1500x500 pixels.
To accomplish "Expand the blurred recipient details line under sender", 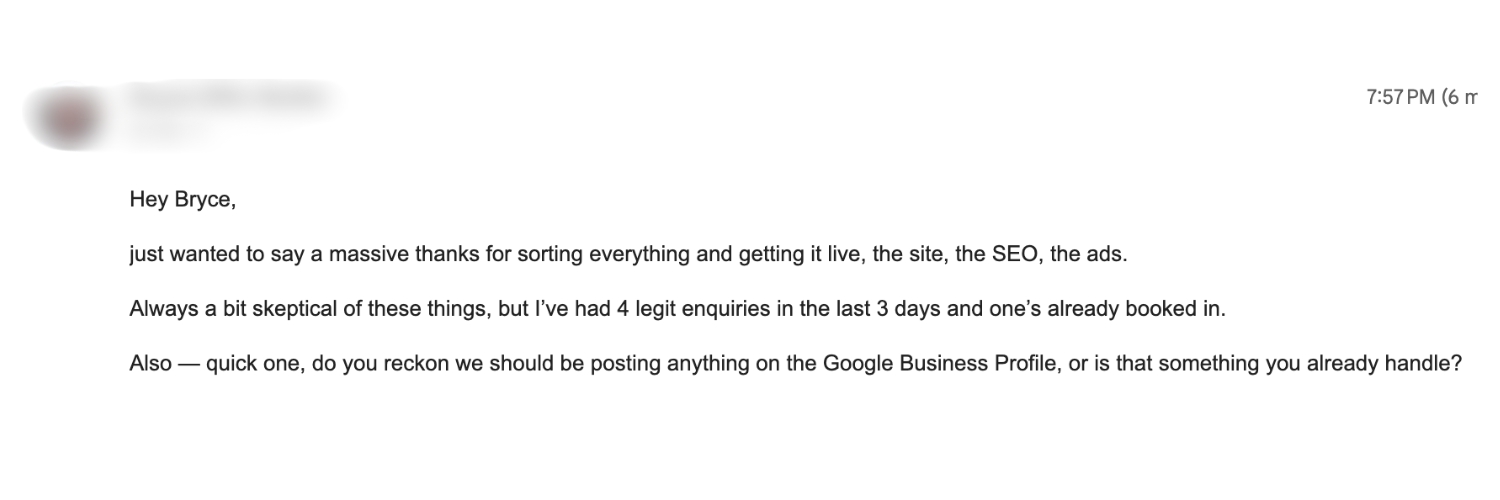I will coord(170,127).
